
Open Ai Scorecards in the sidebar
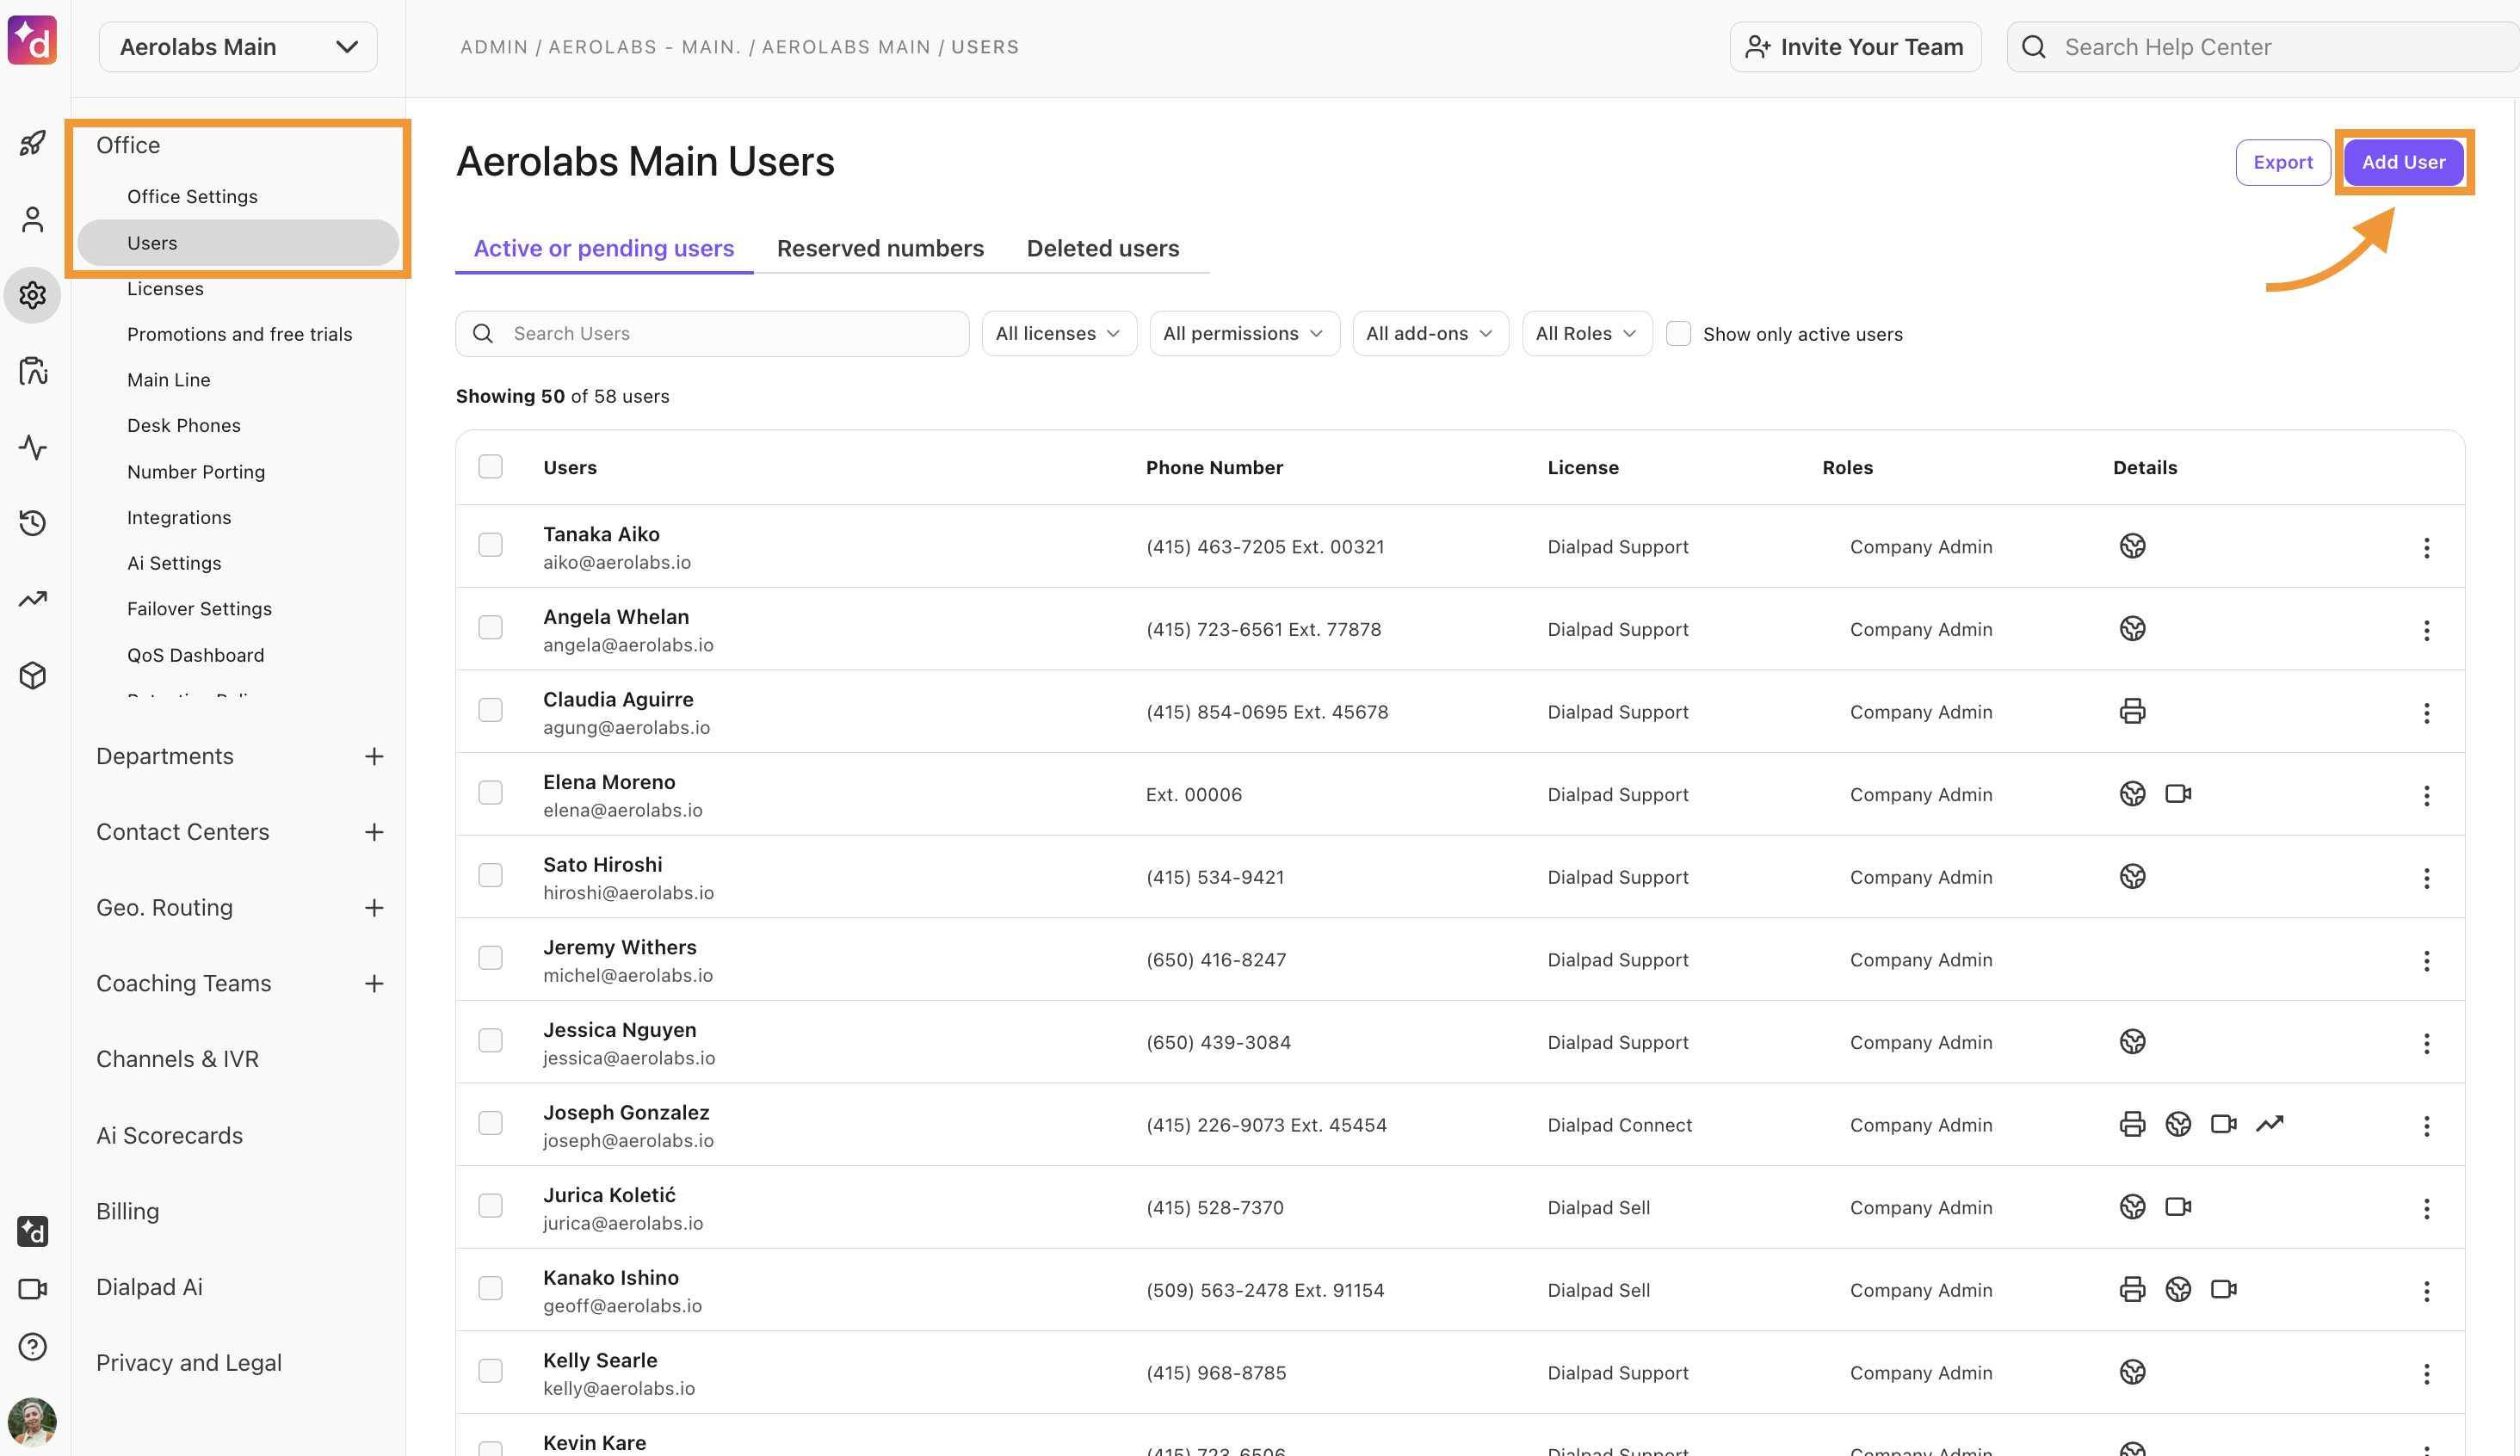169,1136
